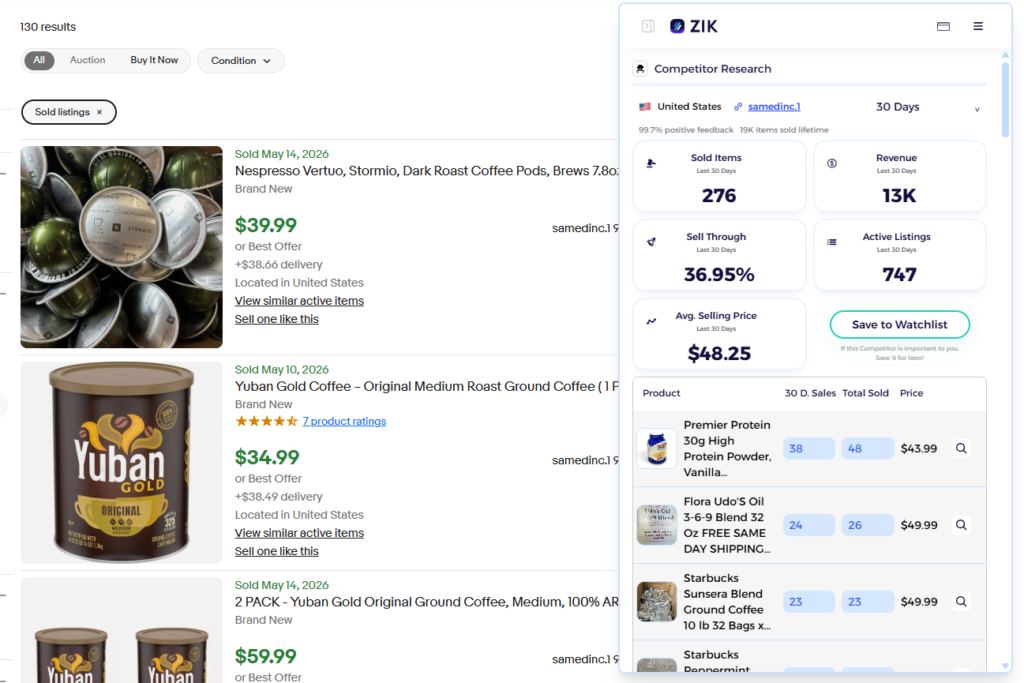The height and width of the screenshot is (683, 1024).
Task: Click the Price column header
Action: point(911,393)
